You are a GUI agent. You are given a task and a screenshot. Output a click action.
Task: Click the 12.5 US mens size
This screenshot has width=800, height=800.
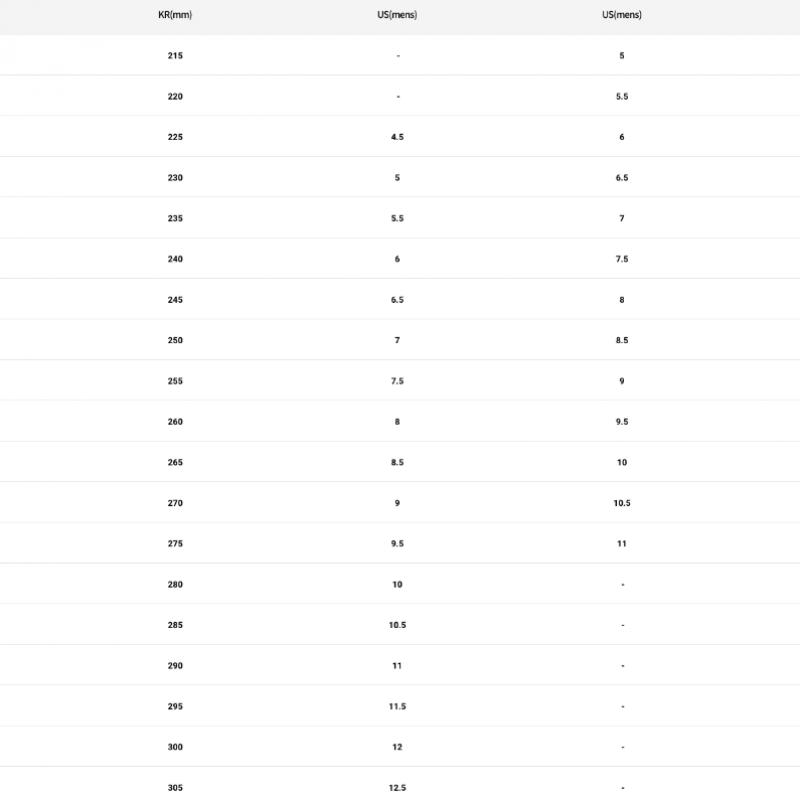point(397,788)
